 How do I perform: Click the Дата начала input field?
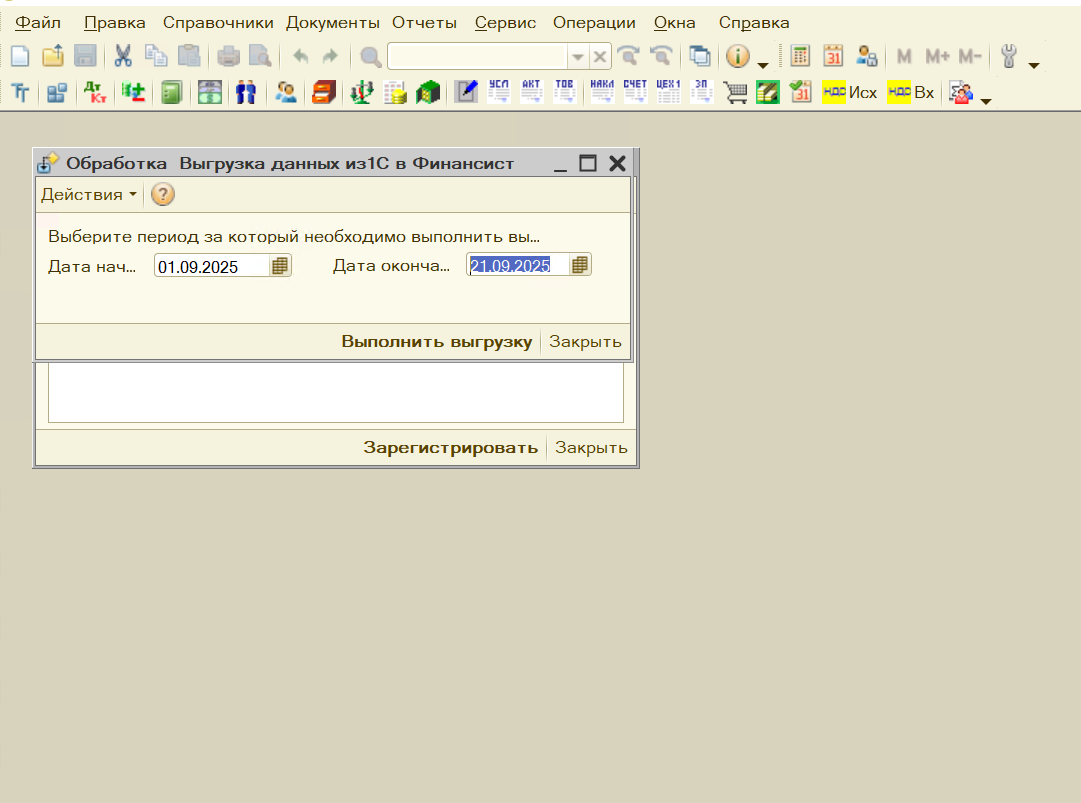(211, 266)
